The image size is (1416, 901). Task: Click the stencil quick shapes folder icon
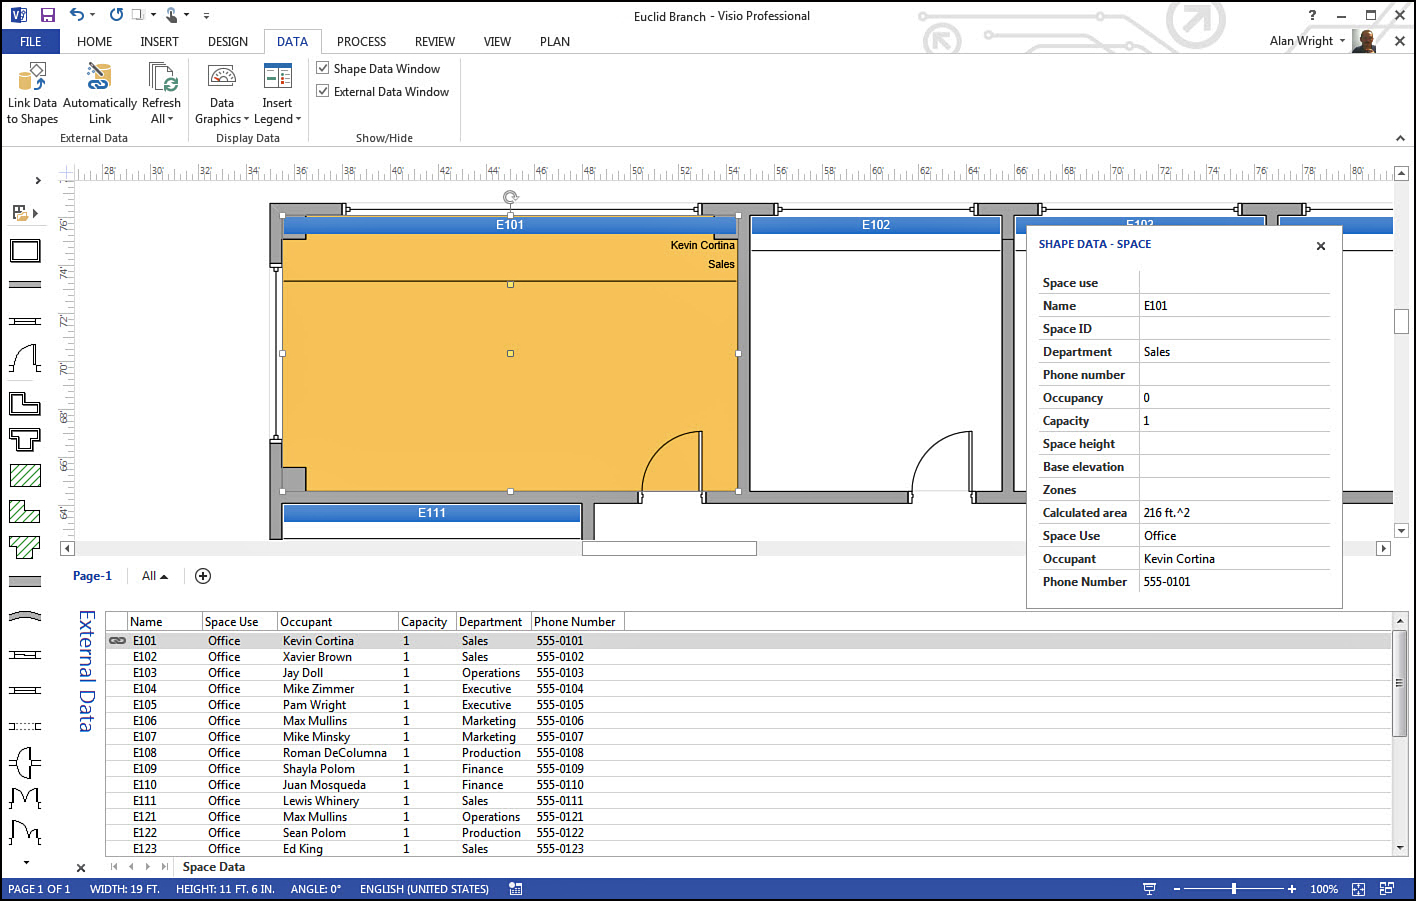[19, 212]
